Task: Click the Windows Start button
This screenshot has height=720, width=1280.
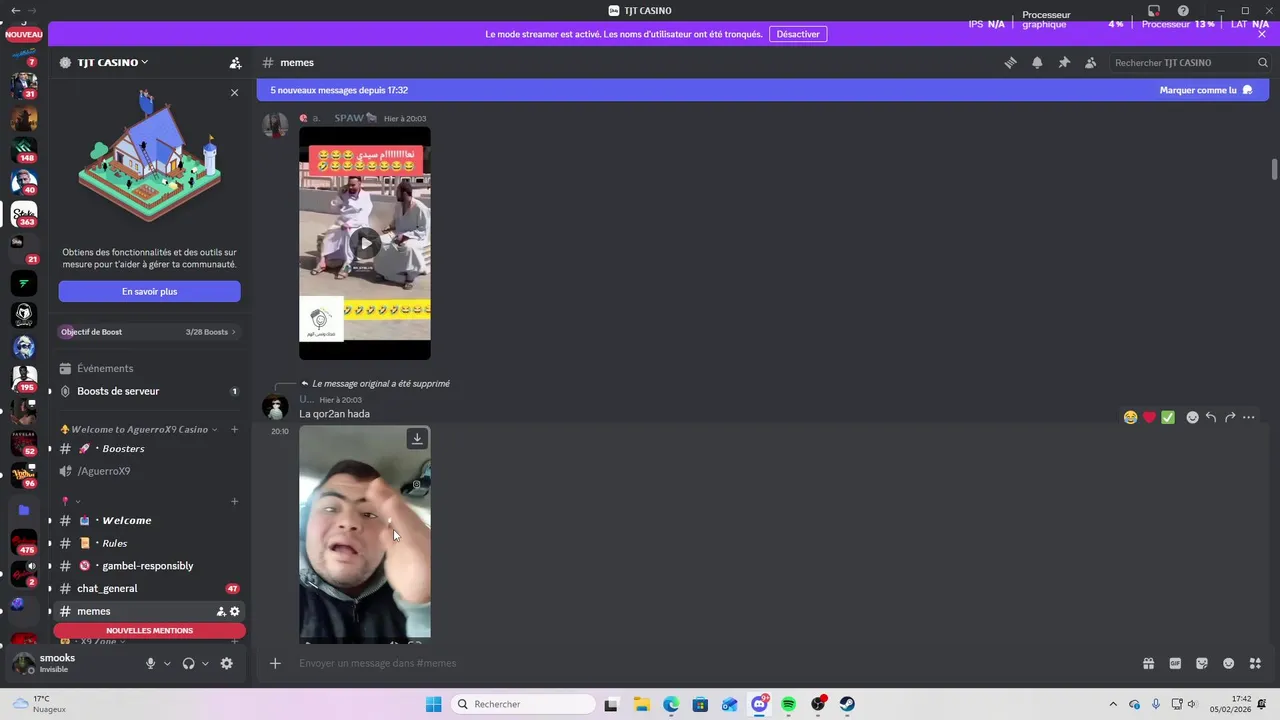Action: coord(433,704)
